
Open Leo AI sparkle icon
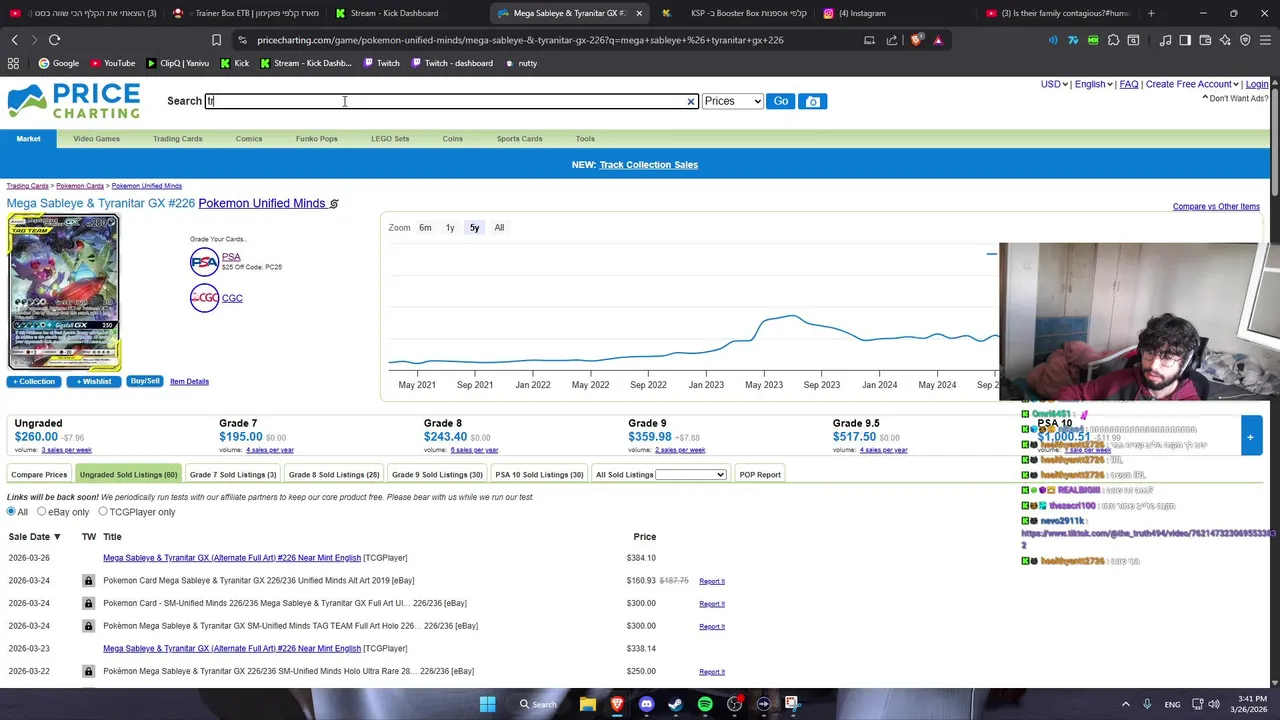1225,40
